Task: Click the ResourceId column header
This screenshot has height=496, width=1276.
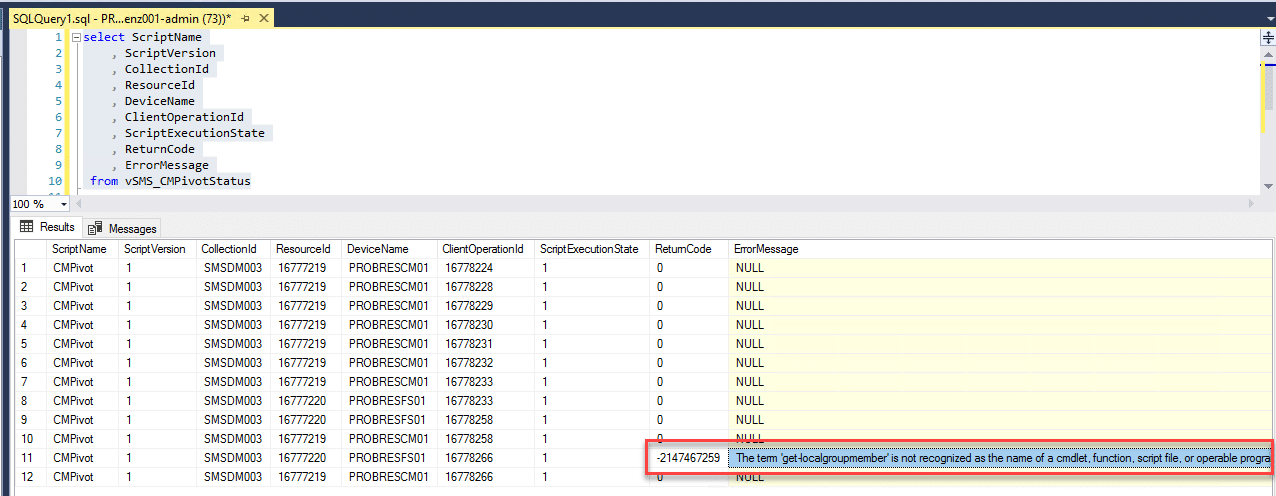Action: point(304,248)
